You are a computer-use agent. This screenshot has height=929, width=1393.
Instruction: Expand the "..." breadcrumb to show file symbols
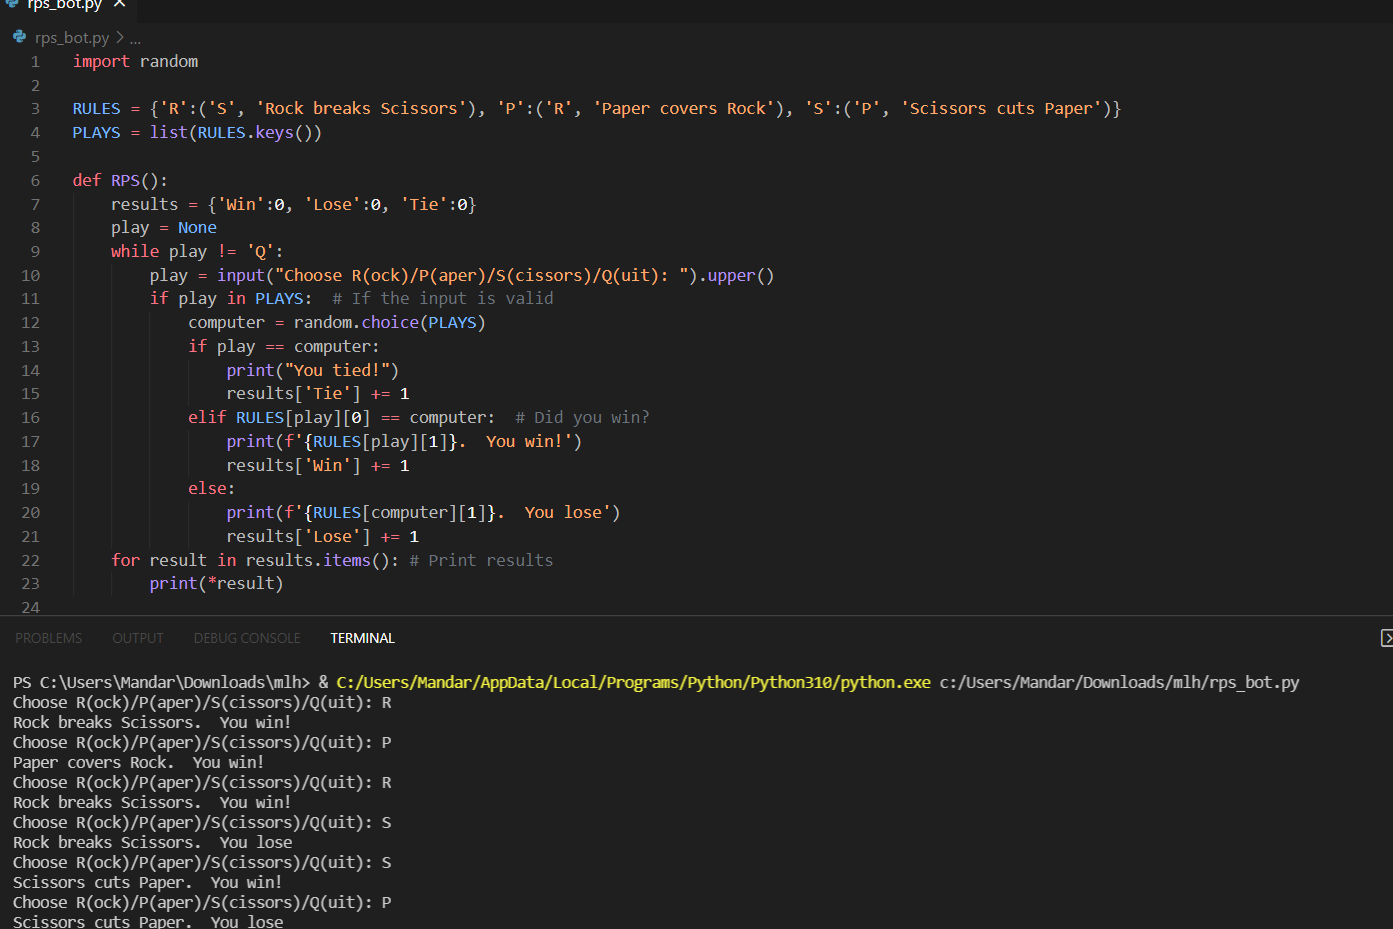coord(134,38)
